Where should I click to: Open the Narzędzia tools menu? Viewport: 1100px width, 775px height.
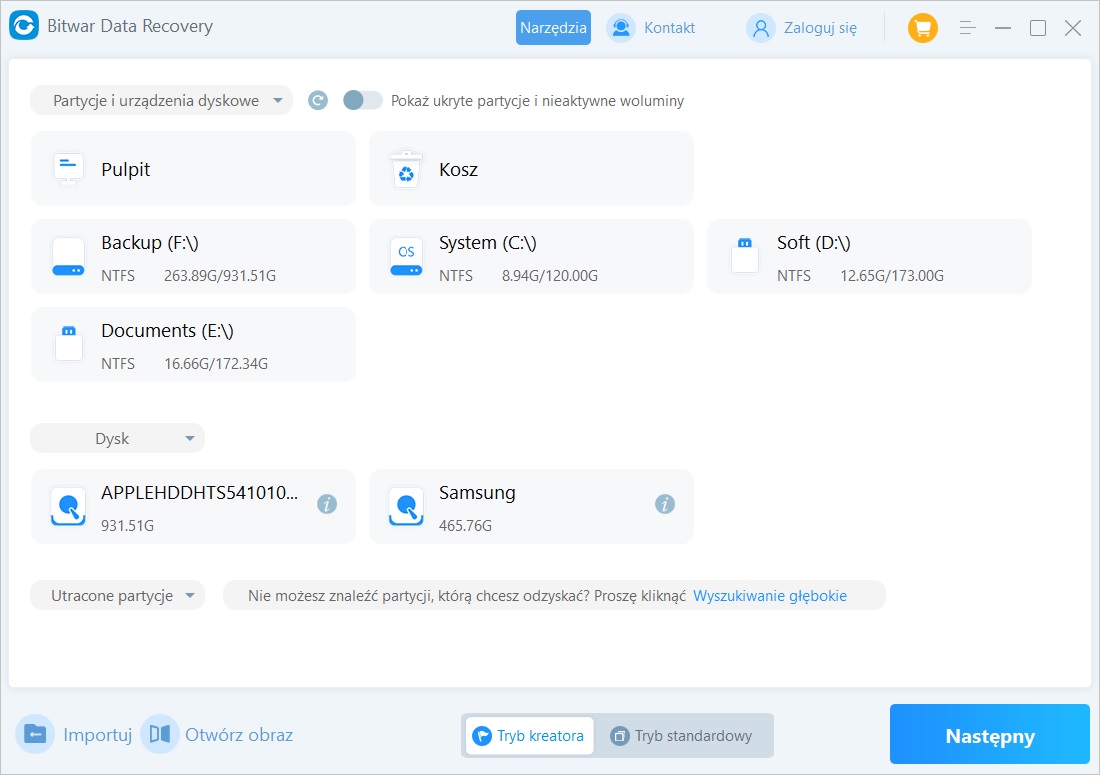point(553,28)
